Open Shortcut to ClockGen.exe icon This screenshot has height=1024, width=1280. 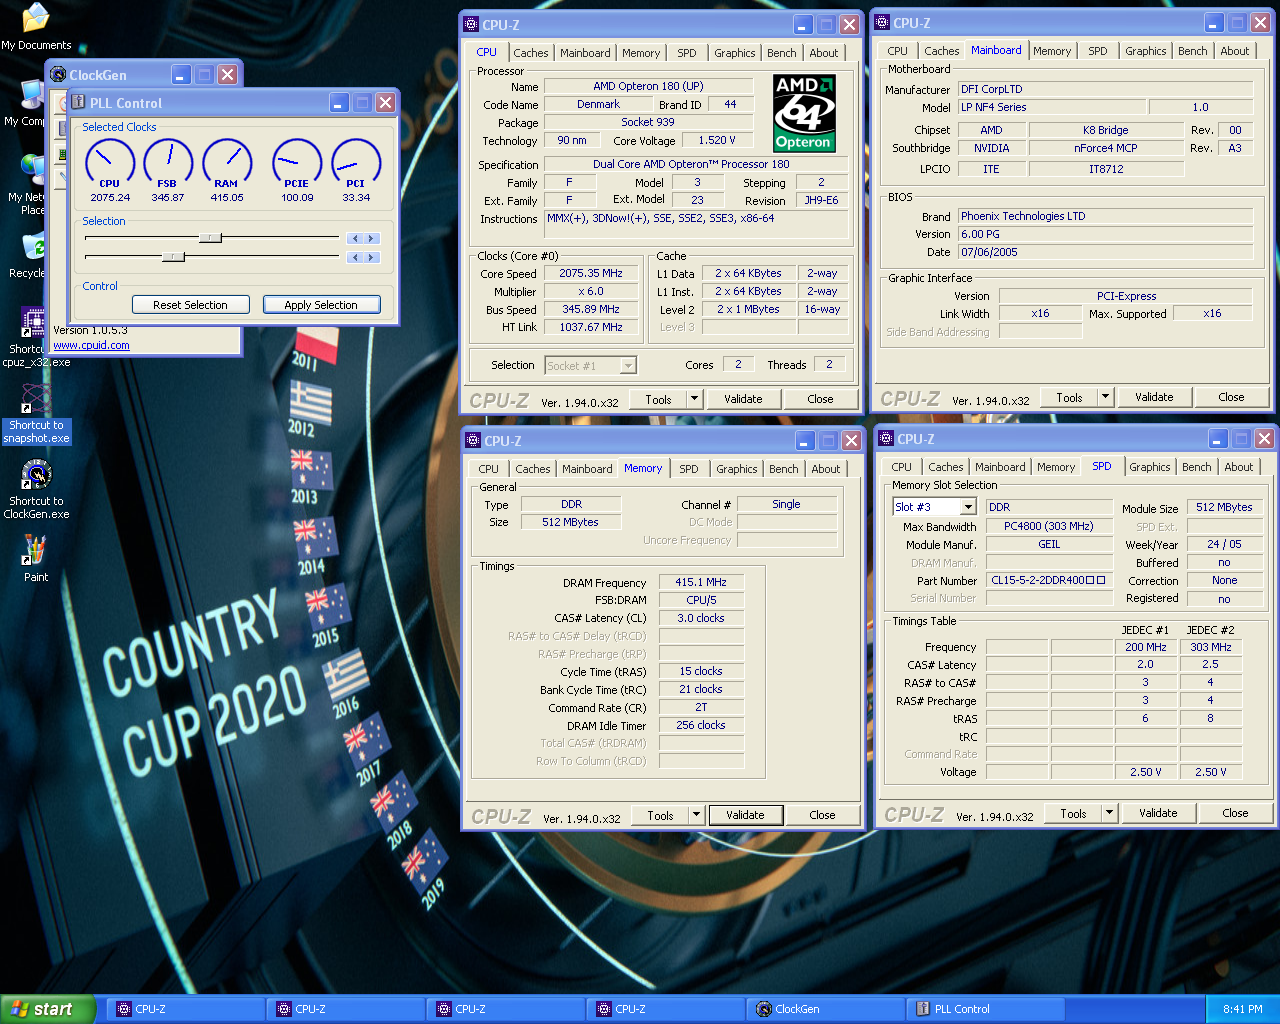(x=36, y=490)
